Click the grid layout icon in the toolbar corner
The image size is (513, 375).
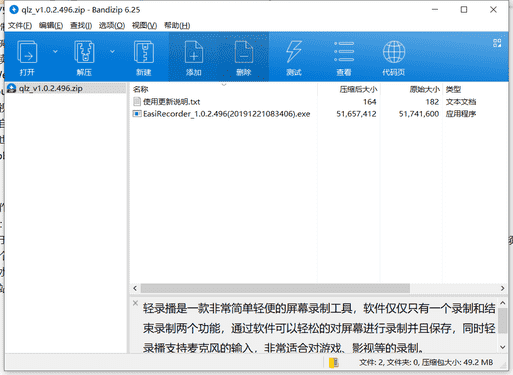(x=497, y=43)
